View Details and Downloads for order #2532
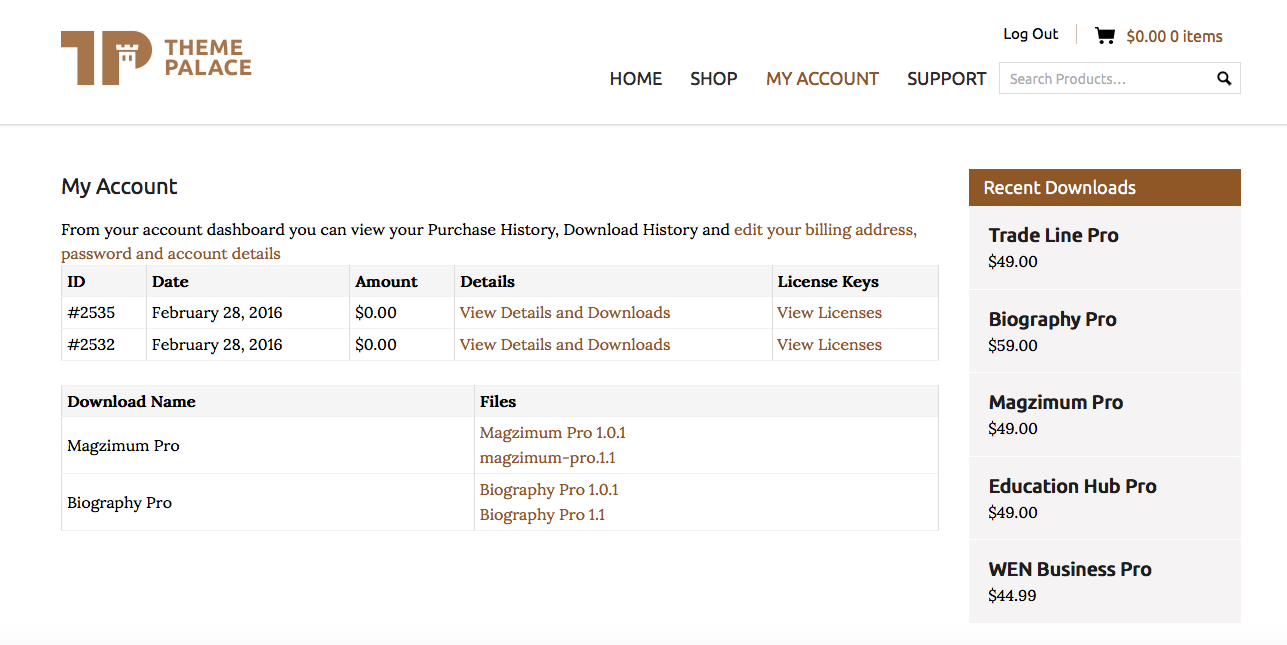This screenshot has width=1287, height=645. (565, 345)
